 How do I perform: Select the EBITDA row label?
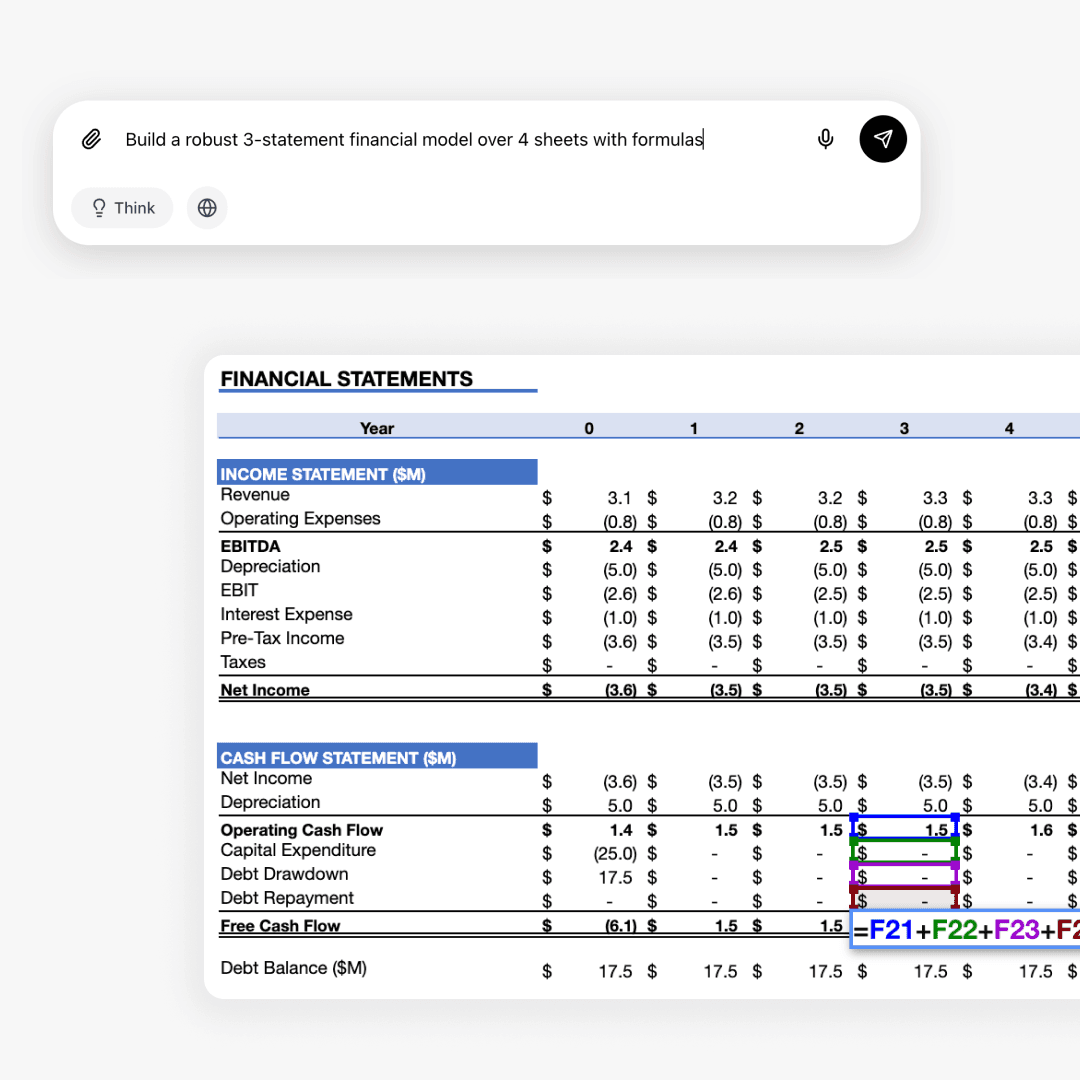[x=250, y=546]
